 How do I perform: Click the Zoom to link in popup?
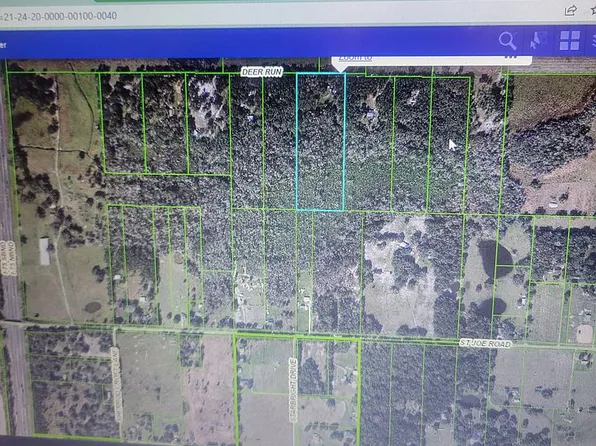click(355, 58)
